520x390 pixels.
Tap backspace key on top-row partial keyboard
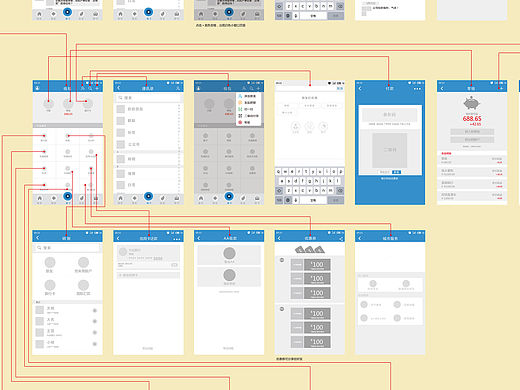[340, 6]
